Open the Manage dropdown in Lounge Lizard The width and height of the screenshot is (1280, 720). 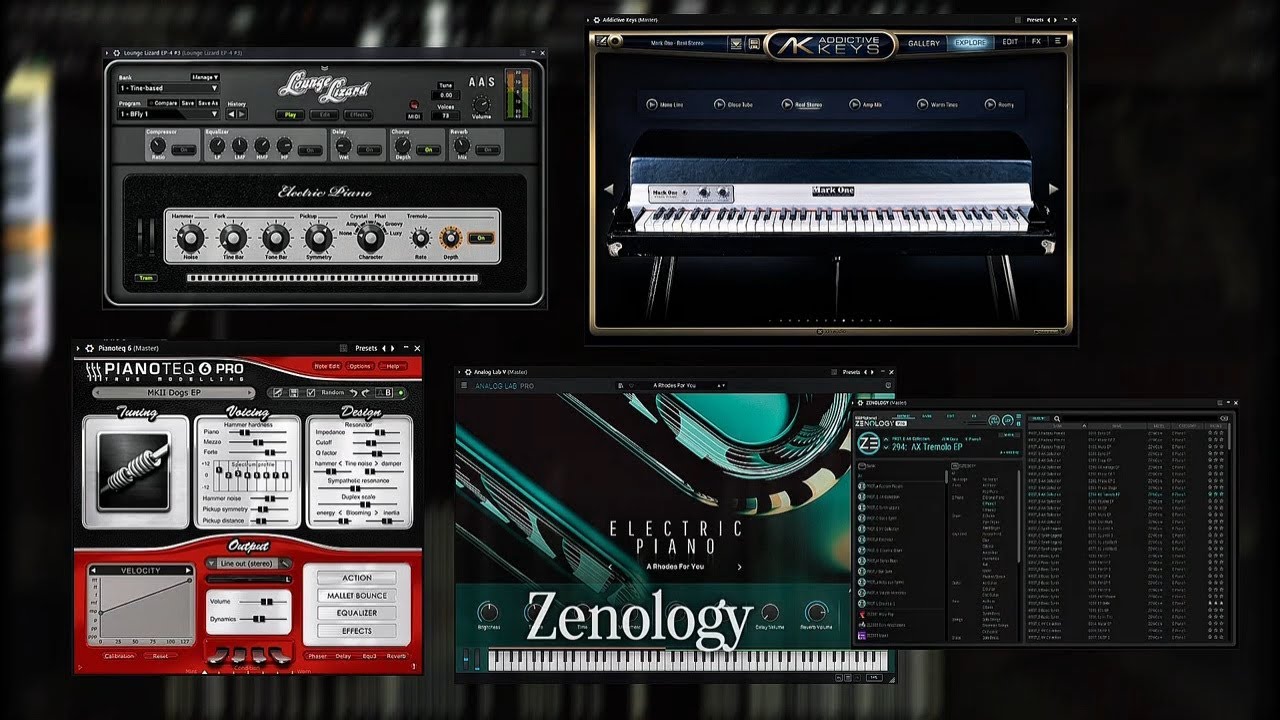205,77
